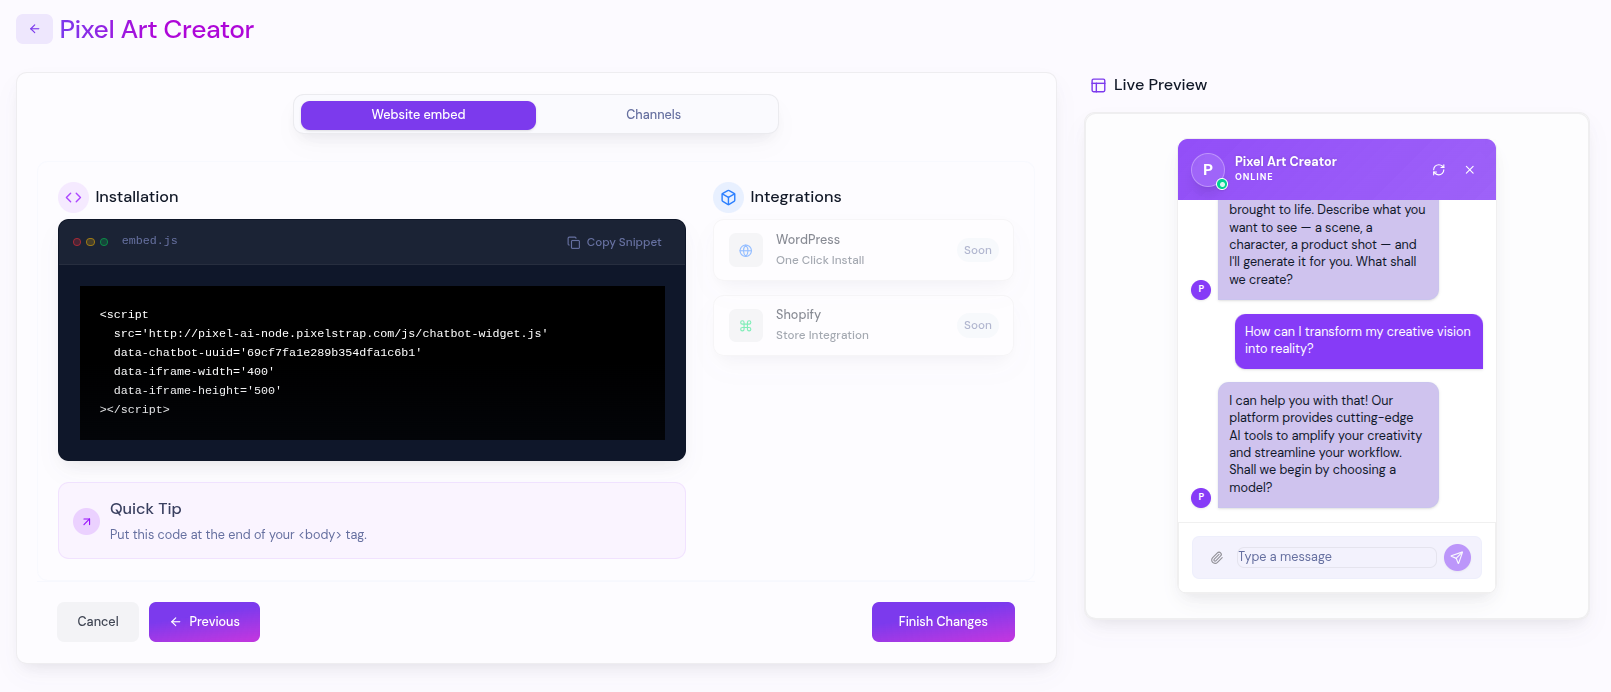Click the data-chatbot-uuid code line

[x=268, y=353]
